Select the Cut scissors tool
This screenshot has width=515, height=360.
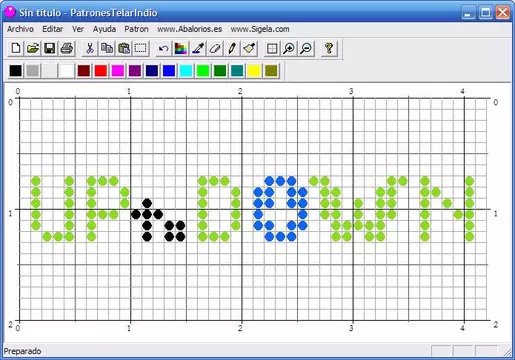pos(90,49)
